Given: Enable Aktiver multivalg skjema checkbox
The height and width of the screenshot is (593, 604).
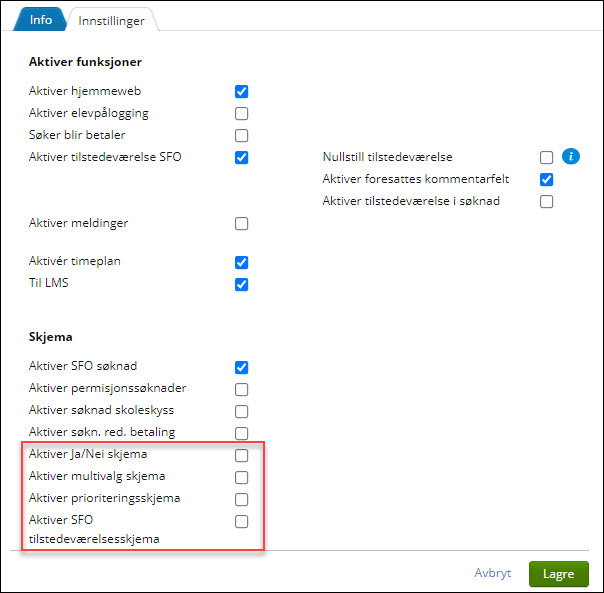Looking at the screenshot, I should [x=241, y=477].
